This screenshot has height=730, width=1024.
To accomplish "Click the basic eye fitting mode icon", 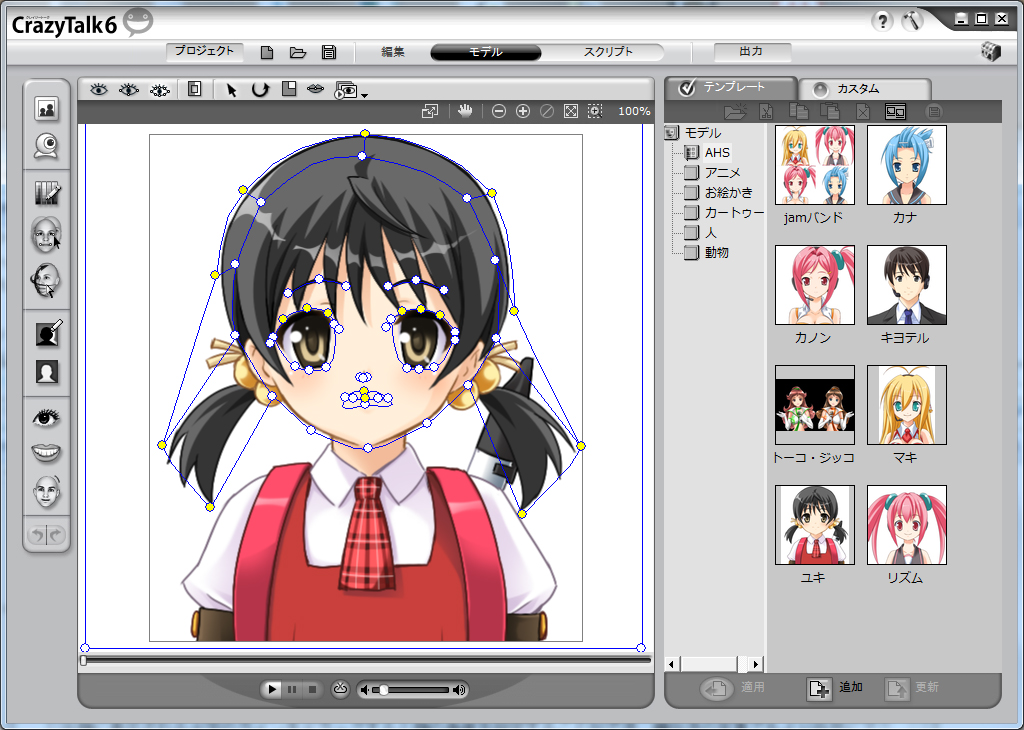I will click(99, 89).
